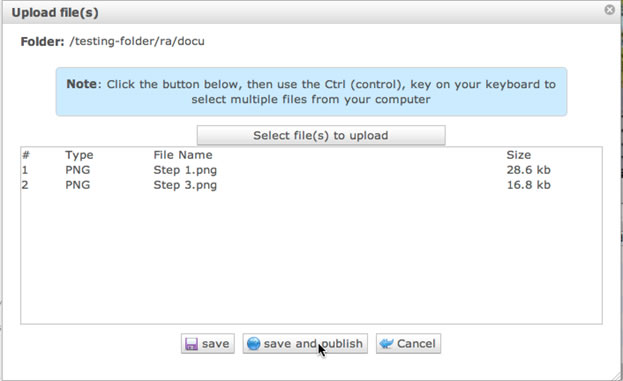Screen dimensions: 623x381
Task: Click the 28.6 kb size entry
Action: tap(528, 170)
